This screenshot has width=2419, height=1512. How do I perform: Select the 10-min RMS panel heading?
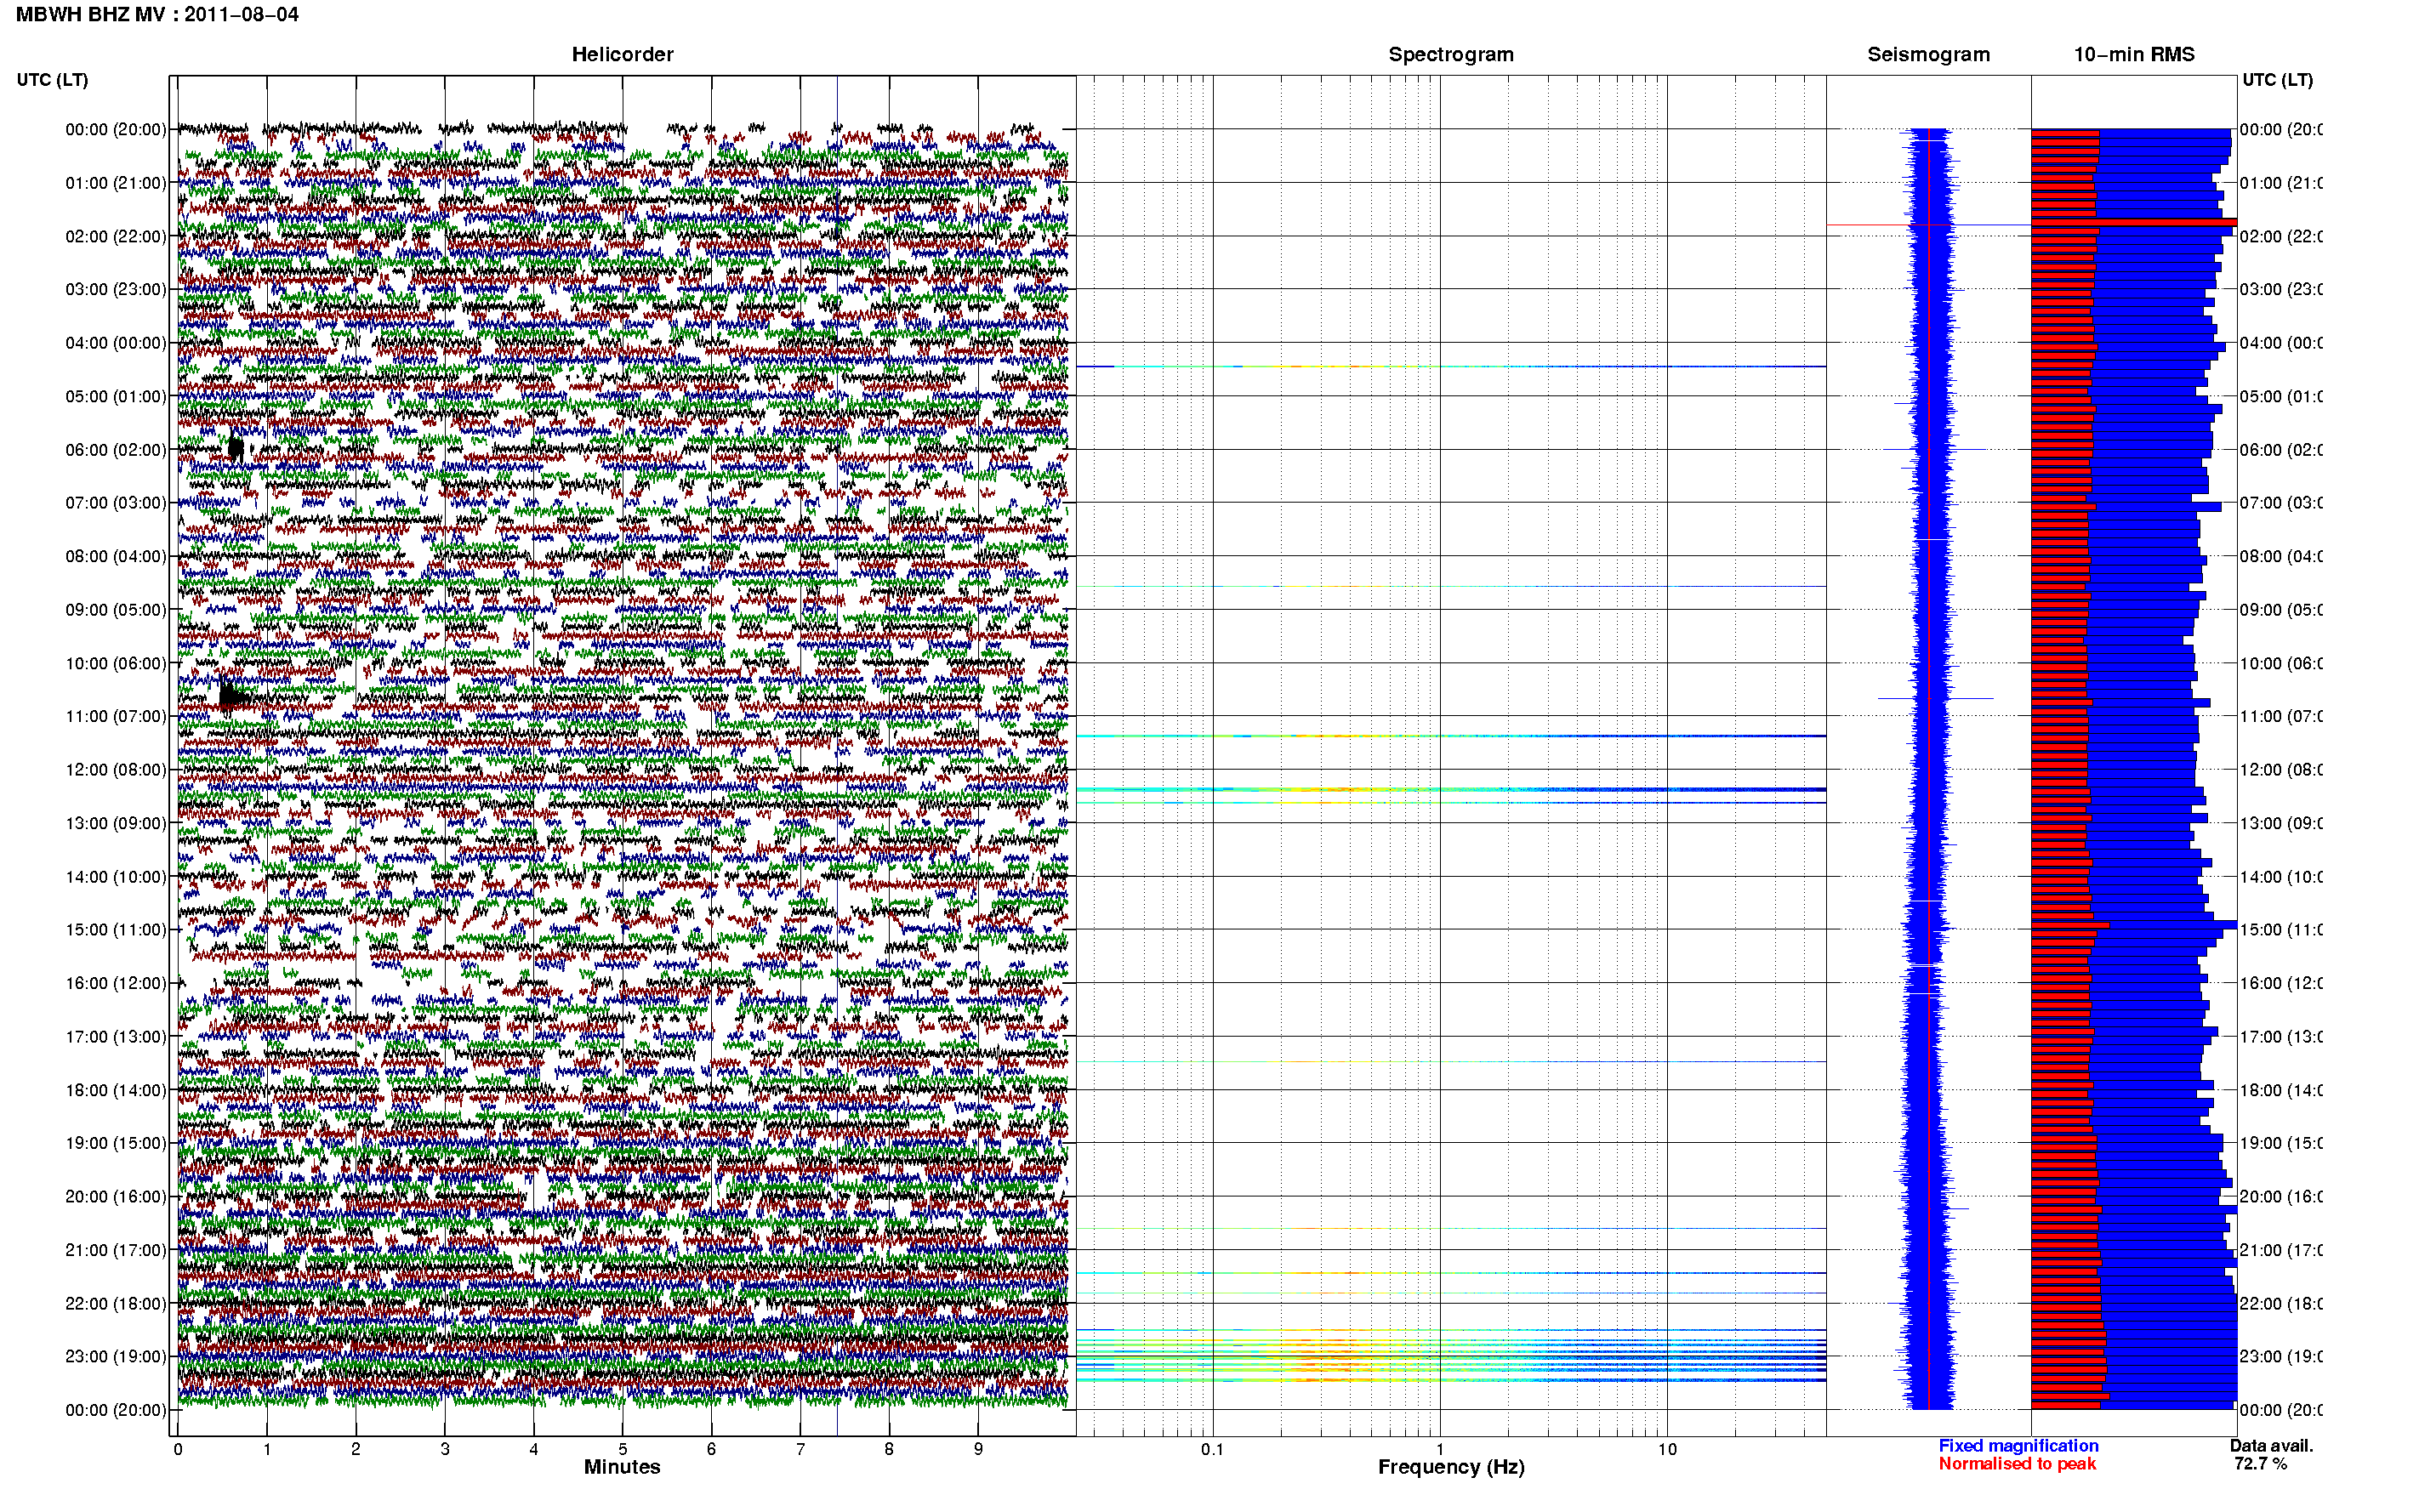tap(2133, 54)
